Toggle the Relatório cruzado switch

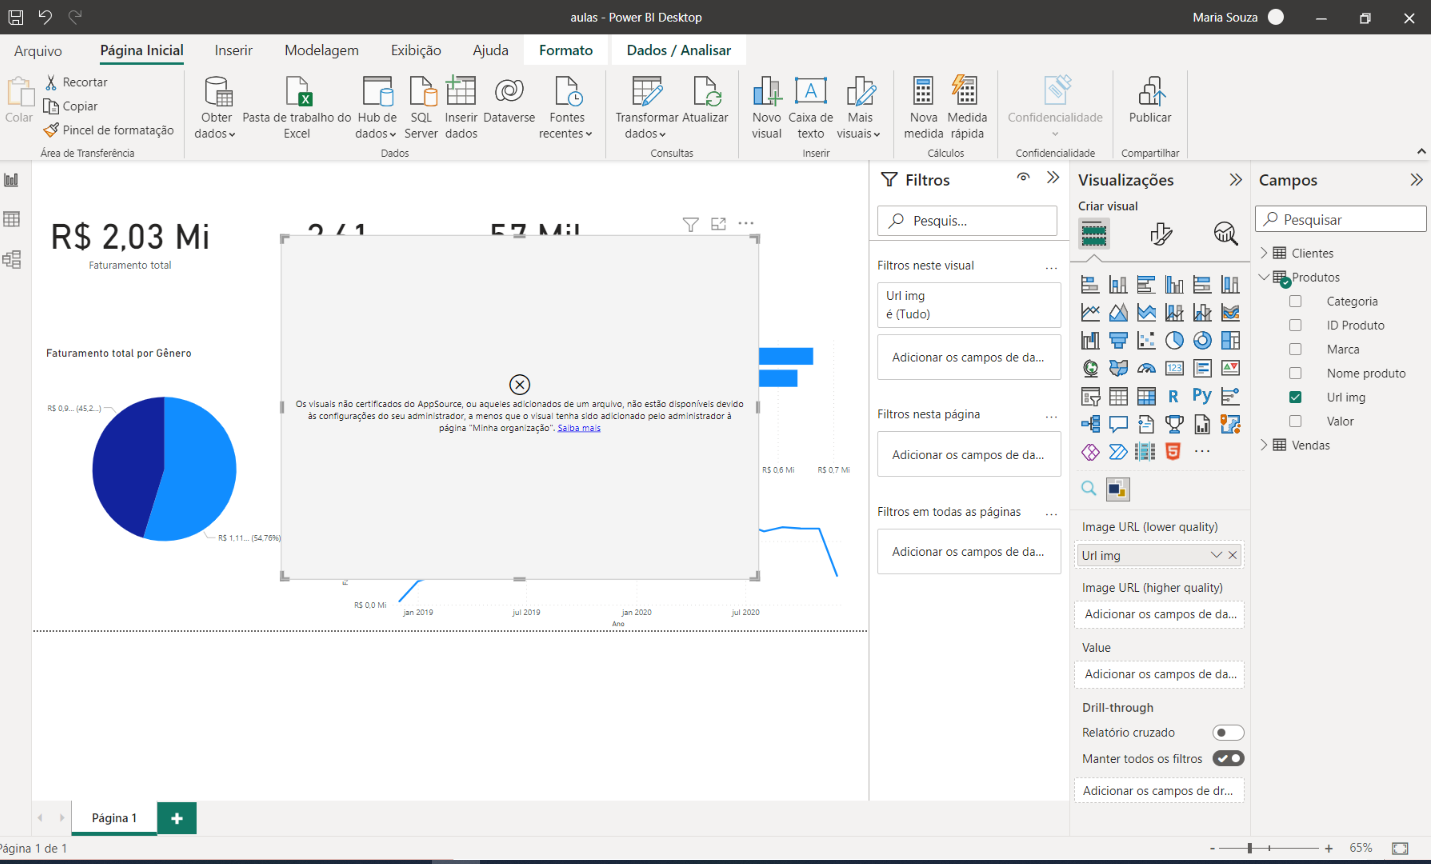tap(1228, 733)
